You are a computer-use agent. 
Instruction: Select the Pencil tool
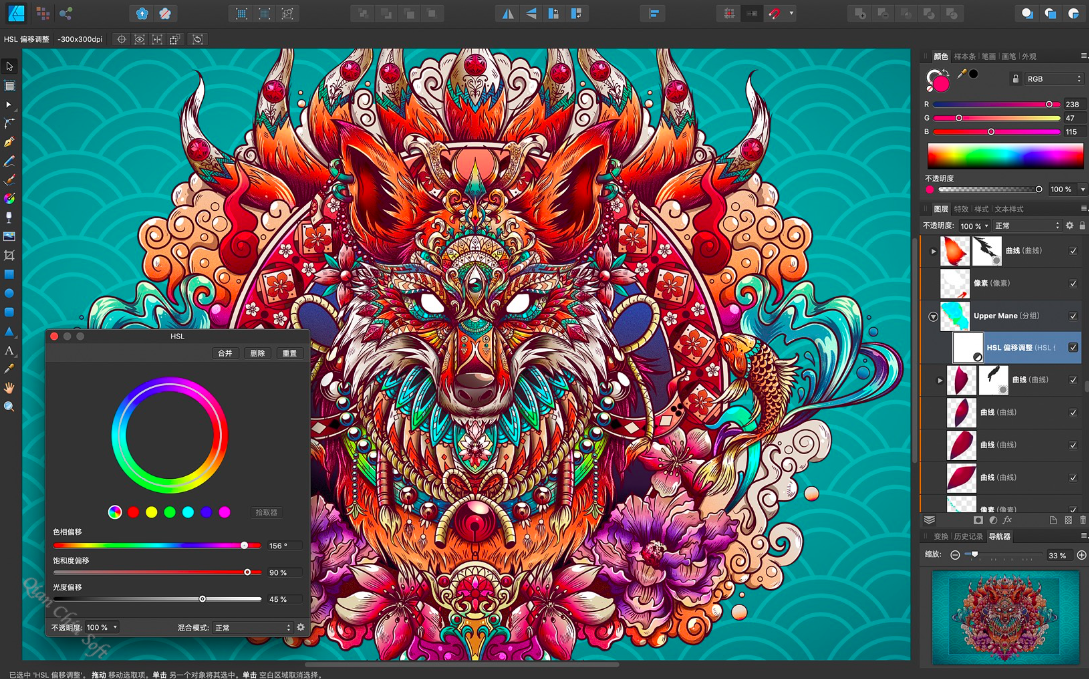click(x=9, y=161)
